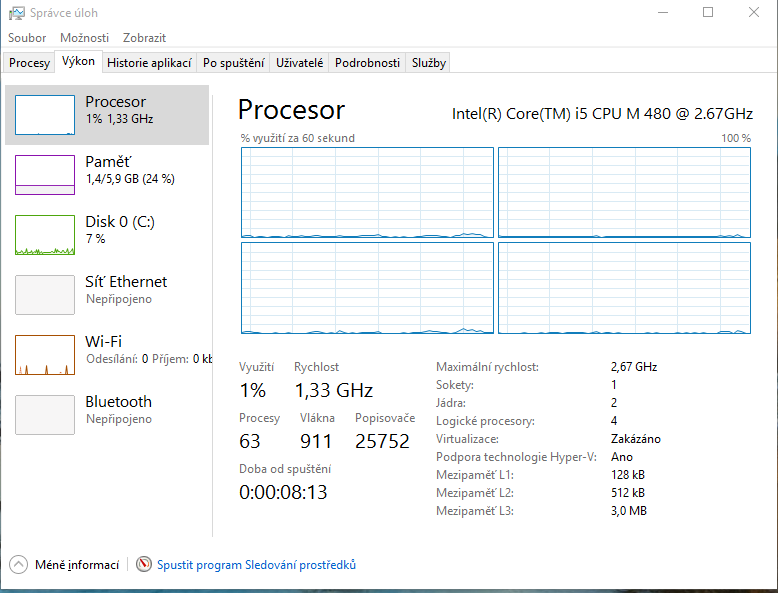The height and width of the screenshot is (593, 778).
Task: Open the Wi-Fi activity graph icon
Action: [x=44, y=355]
